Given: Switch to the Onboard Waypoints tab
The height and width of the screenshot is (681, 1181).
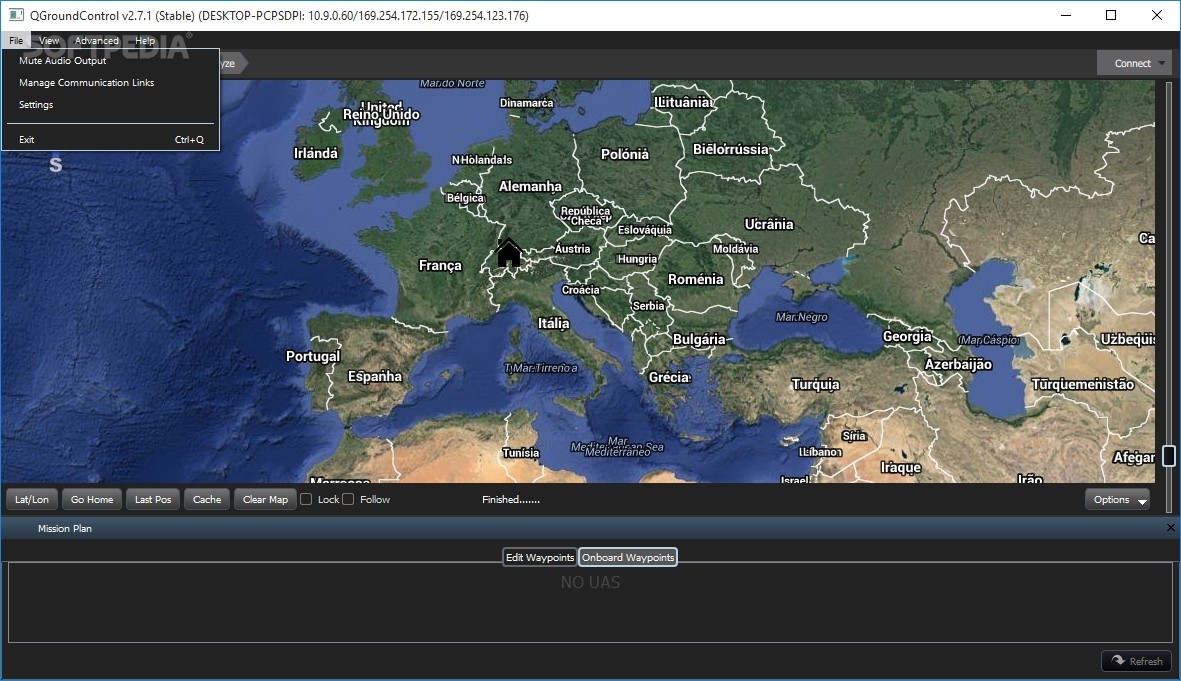Looking at the screenshot, I should click(628, 557).
